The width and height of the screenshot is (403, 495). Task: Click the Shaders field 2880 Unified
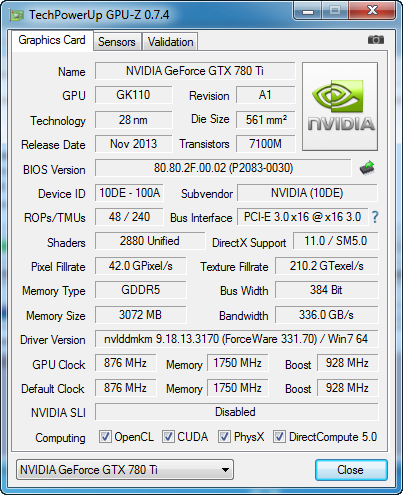coord(150,241)
